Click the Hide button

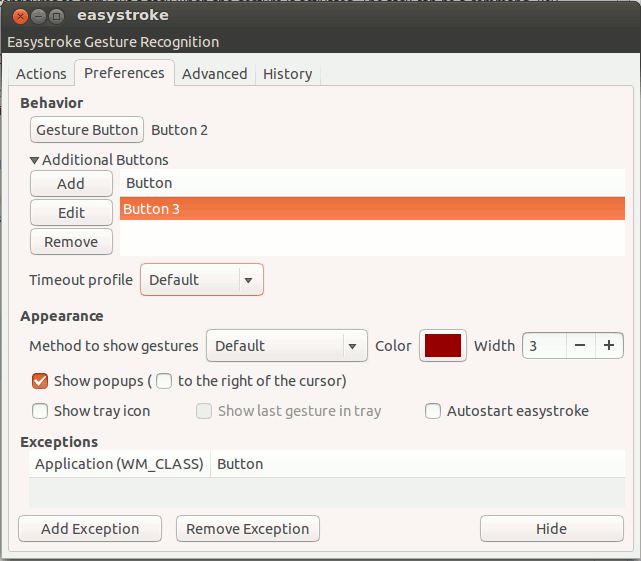point(552,529)
